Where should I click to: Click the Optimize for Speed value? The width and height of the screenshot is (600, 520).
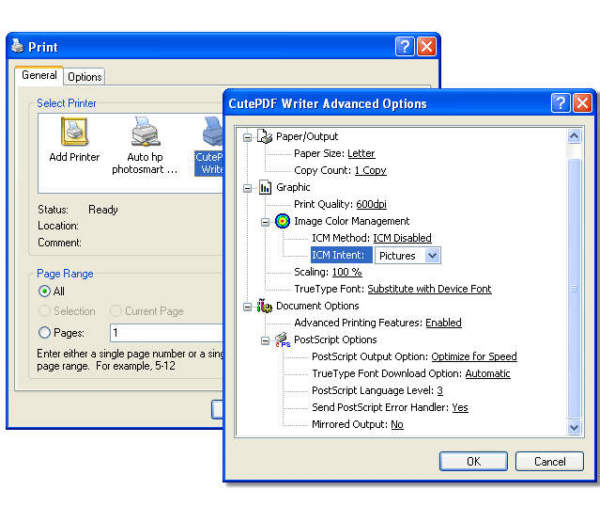pyautogui.click(x=474, y=357)
